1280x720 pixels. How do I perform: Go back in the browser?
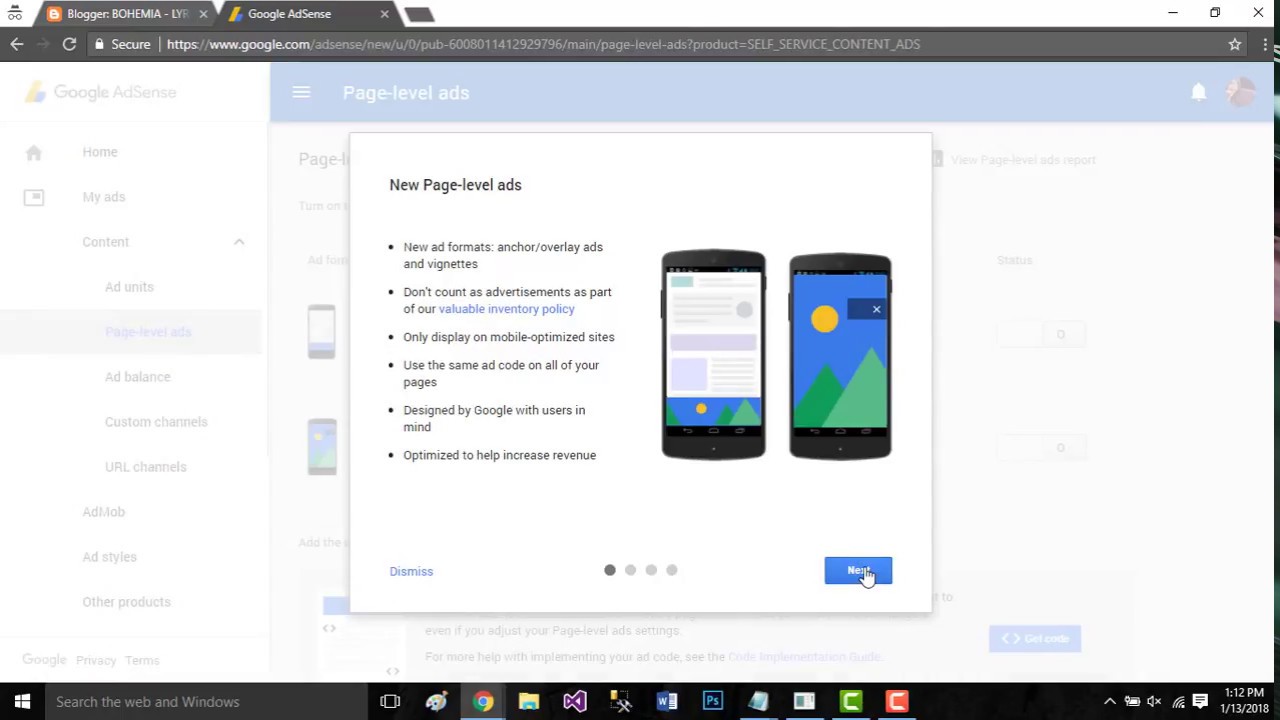(17, 44)
